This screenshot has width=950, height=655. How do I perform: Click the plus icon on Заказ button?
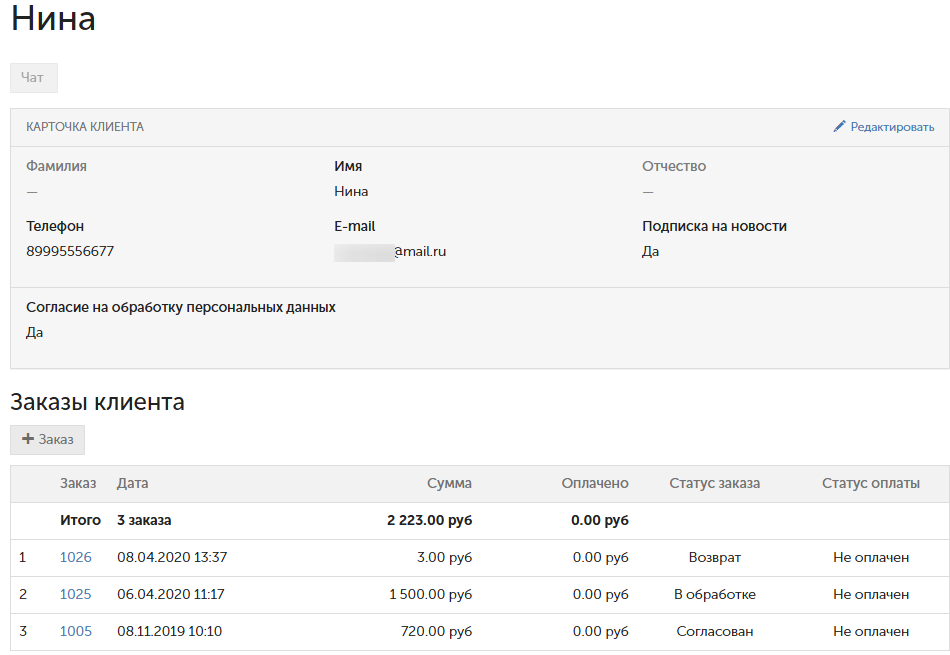[28, 439]
